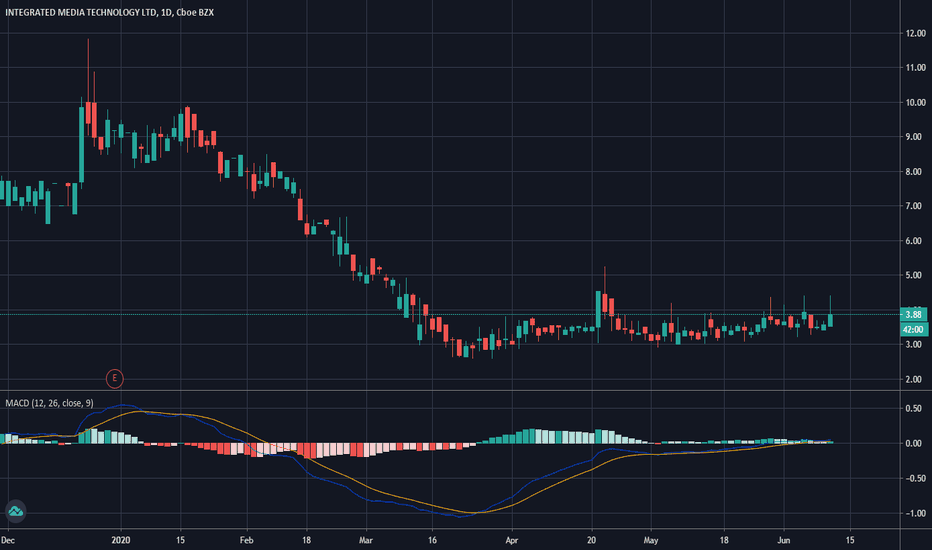
Task: Click the countdown label 42:00
Action: [913, 329]
